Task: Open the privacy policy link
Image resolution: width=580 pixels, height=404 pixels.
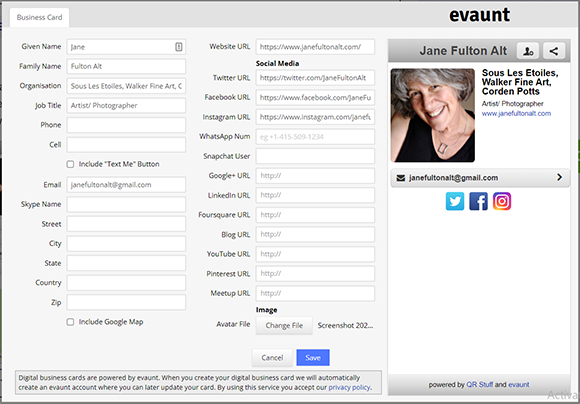Action: pyautogui.click(x=349, y=387)
